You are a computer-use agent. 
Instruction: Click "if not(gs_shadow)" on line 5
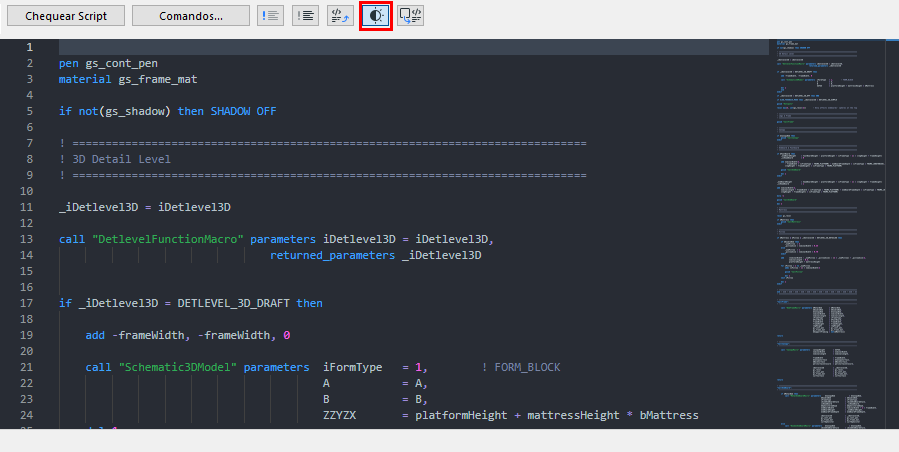pos(115,111)
